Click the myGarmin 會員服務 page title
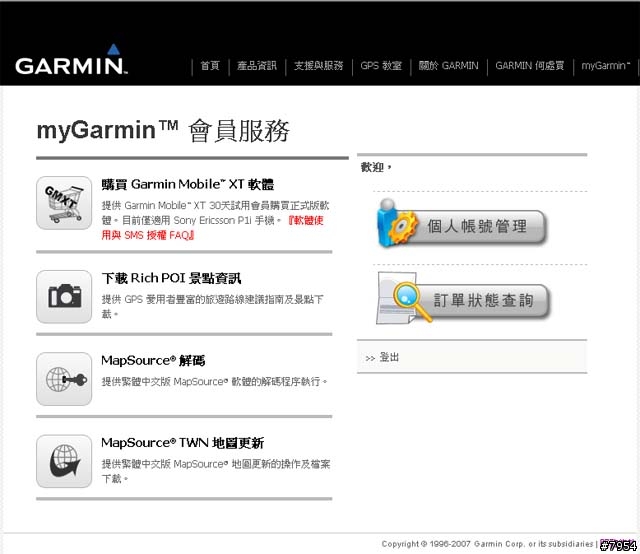Viewport: 640px width, 554px height. [x=163, y=131]
